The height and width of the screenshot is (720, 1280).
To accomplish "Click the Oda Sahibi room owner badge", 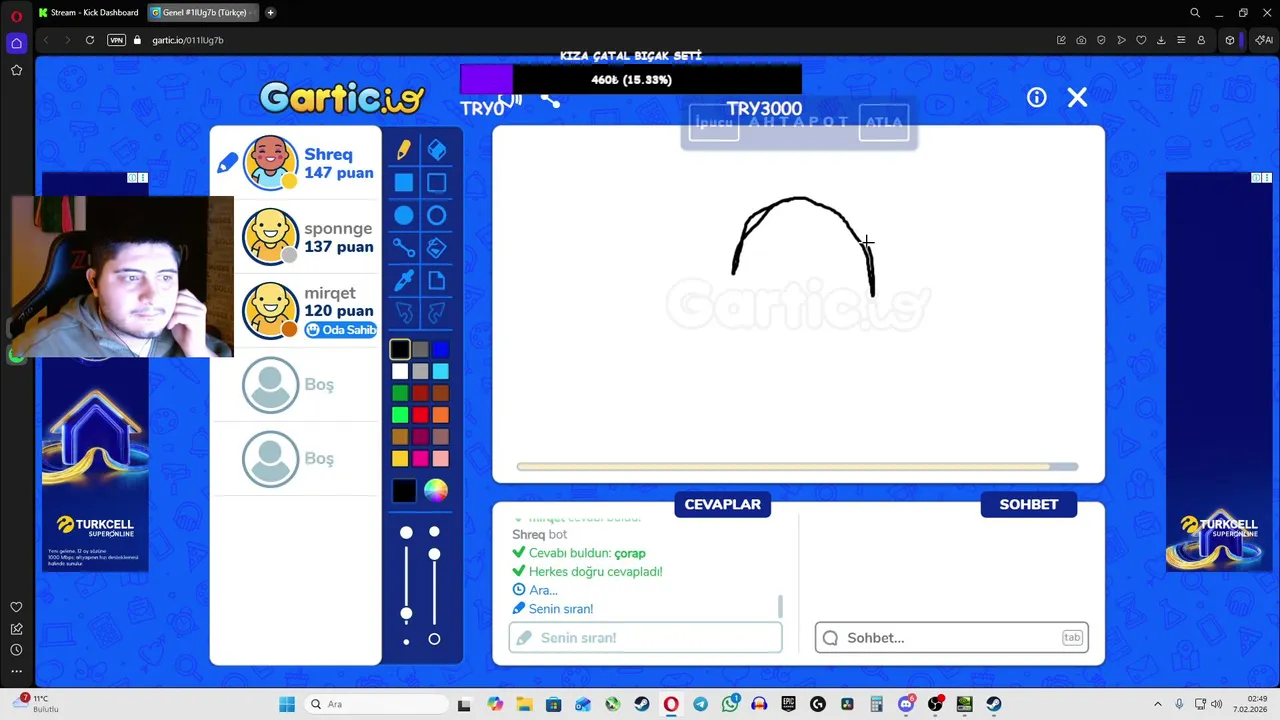I will pyautogui.click(x=341, y=330).
